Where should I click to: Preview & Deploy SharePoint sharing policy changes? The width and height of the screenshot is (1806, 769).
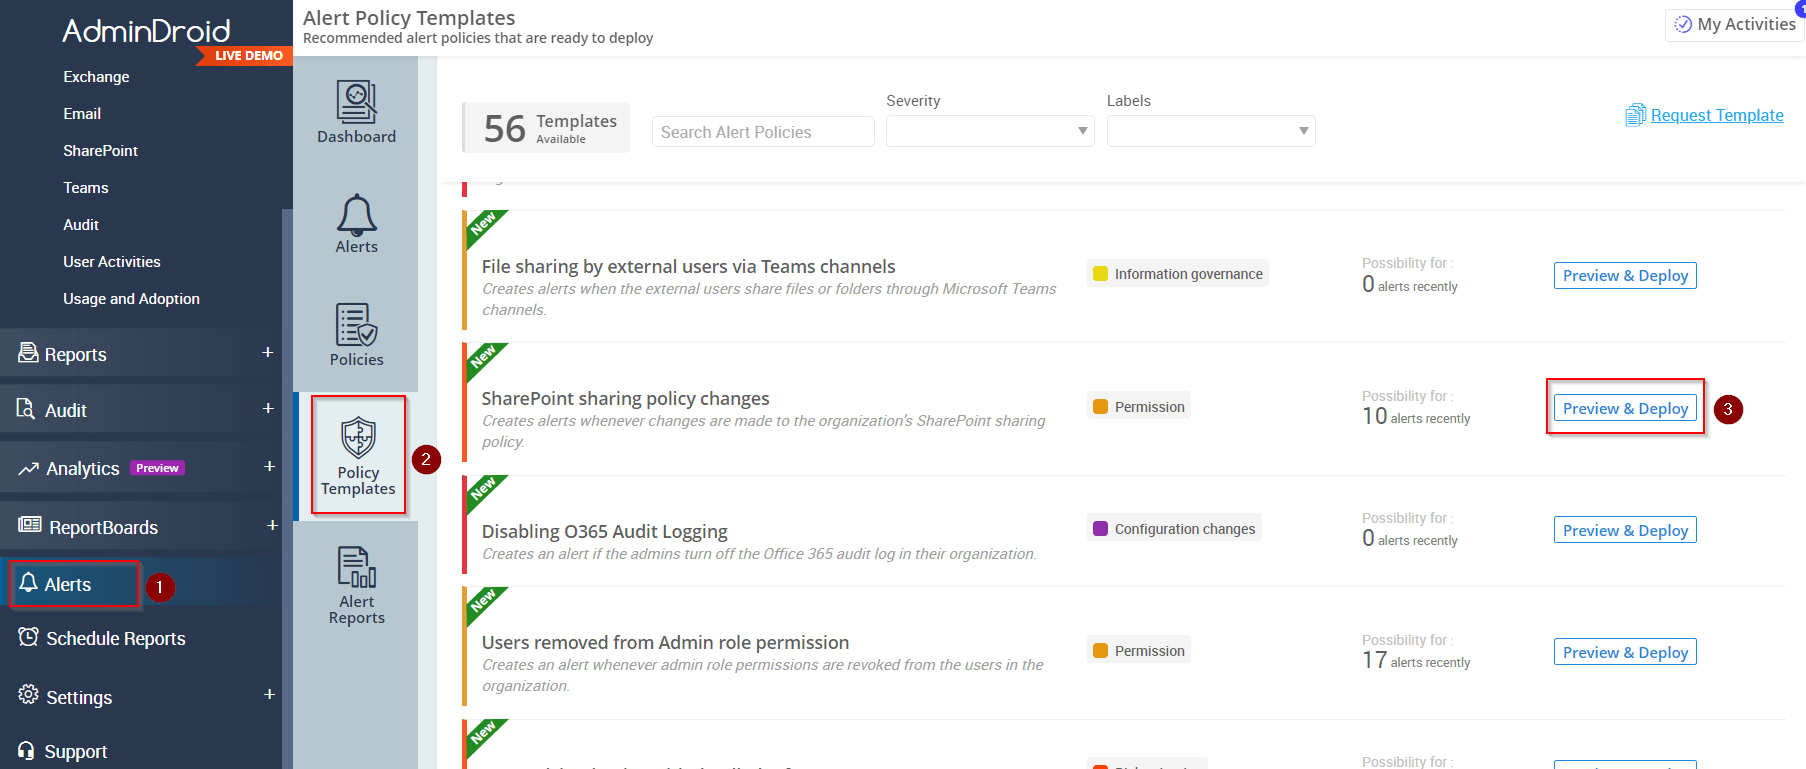point(1624,408)
